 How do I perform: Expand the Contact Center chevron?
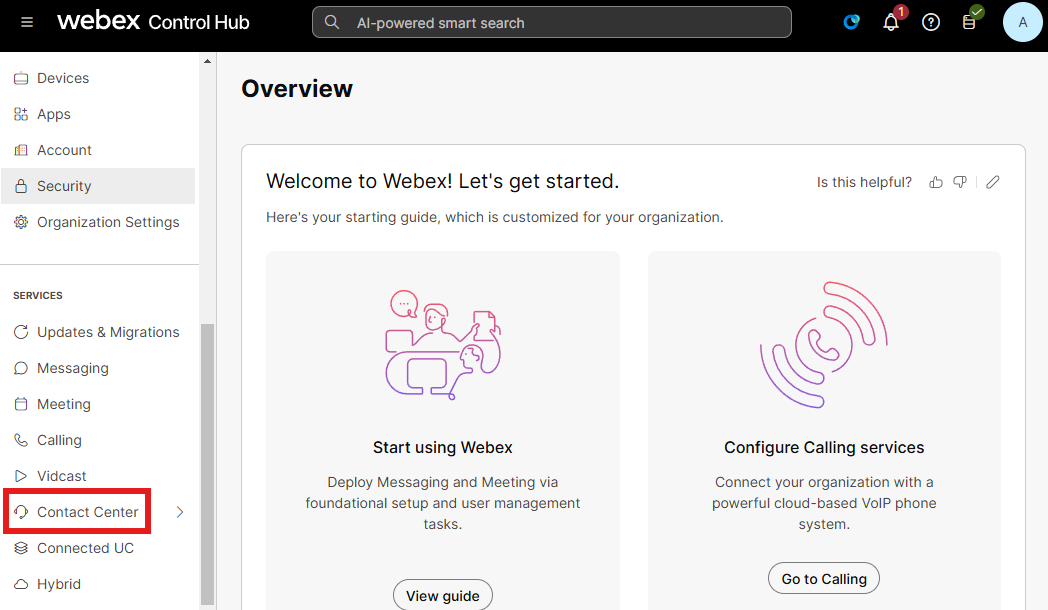180,512
